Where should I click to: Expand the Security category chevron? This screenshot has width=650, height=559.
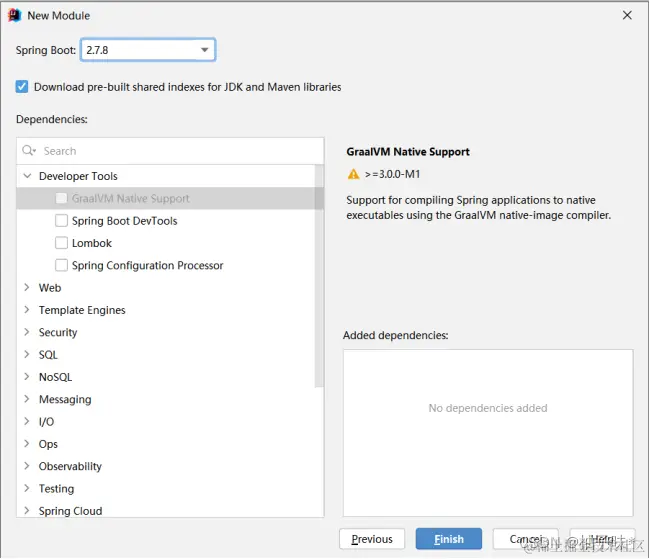[28, 333]
